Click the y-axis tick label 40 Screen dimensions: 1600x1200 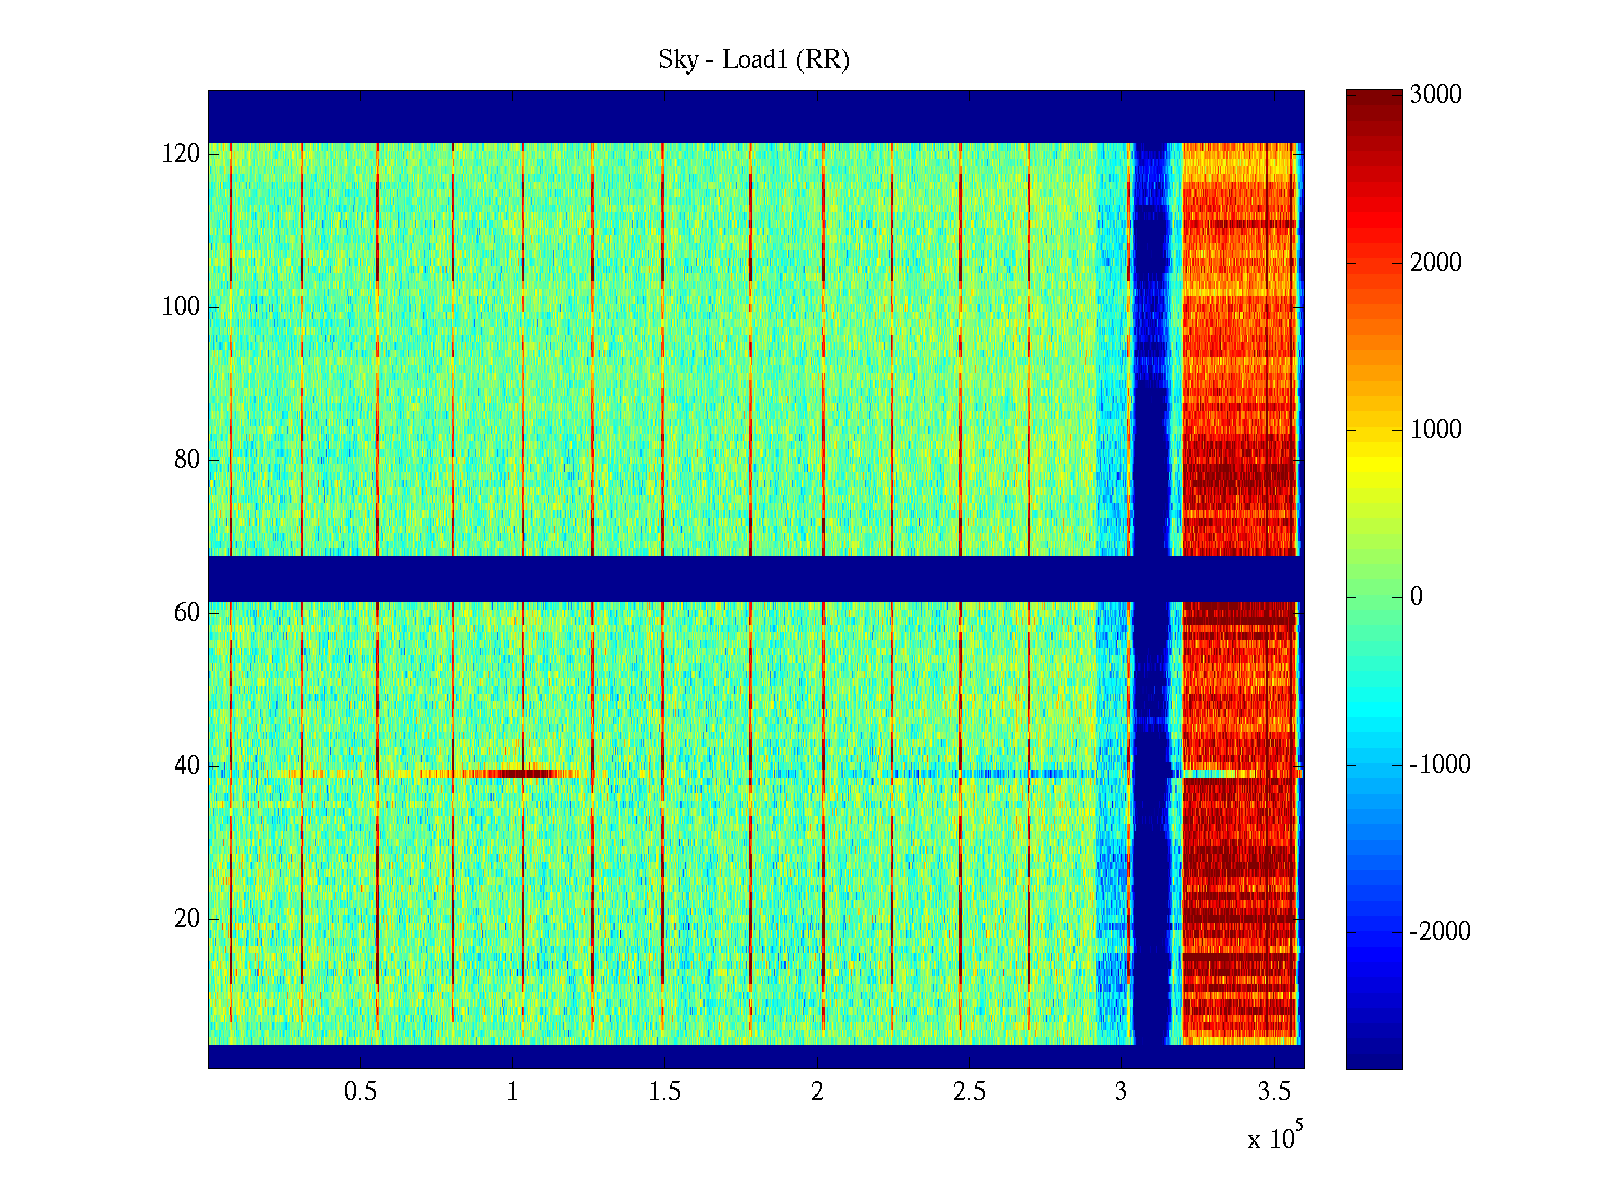(187, 766)
